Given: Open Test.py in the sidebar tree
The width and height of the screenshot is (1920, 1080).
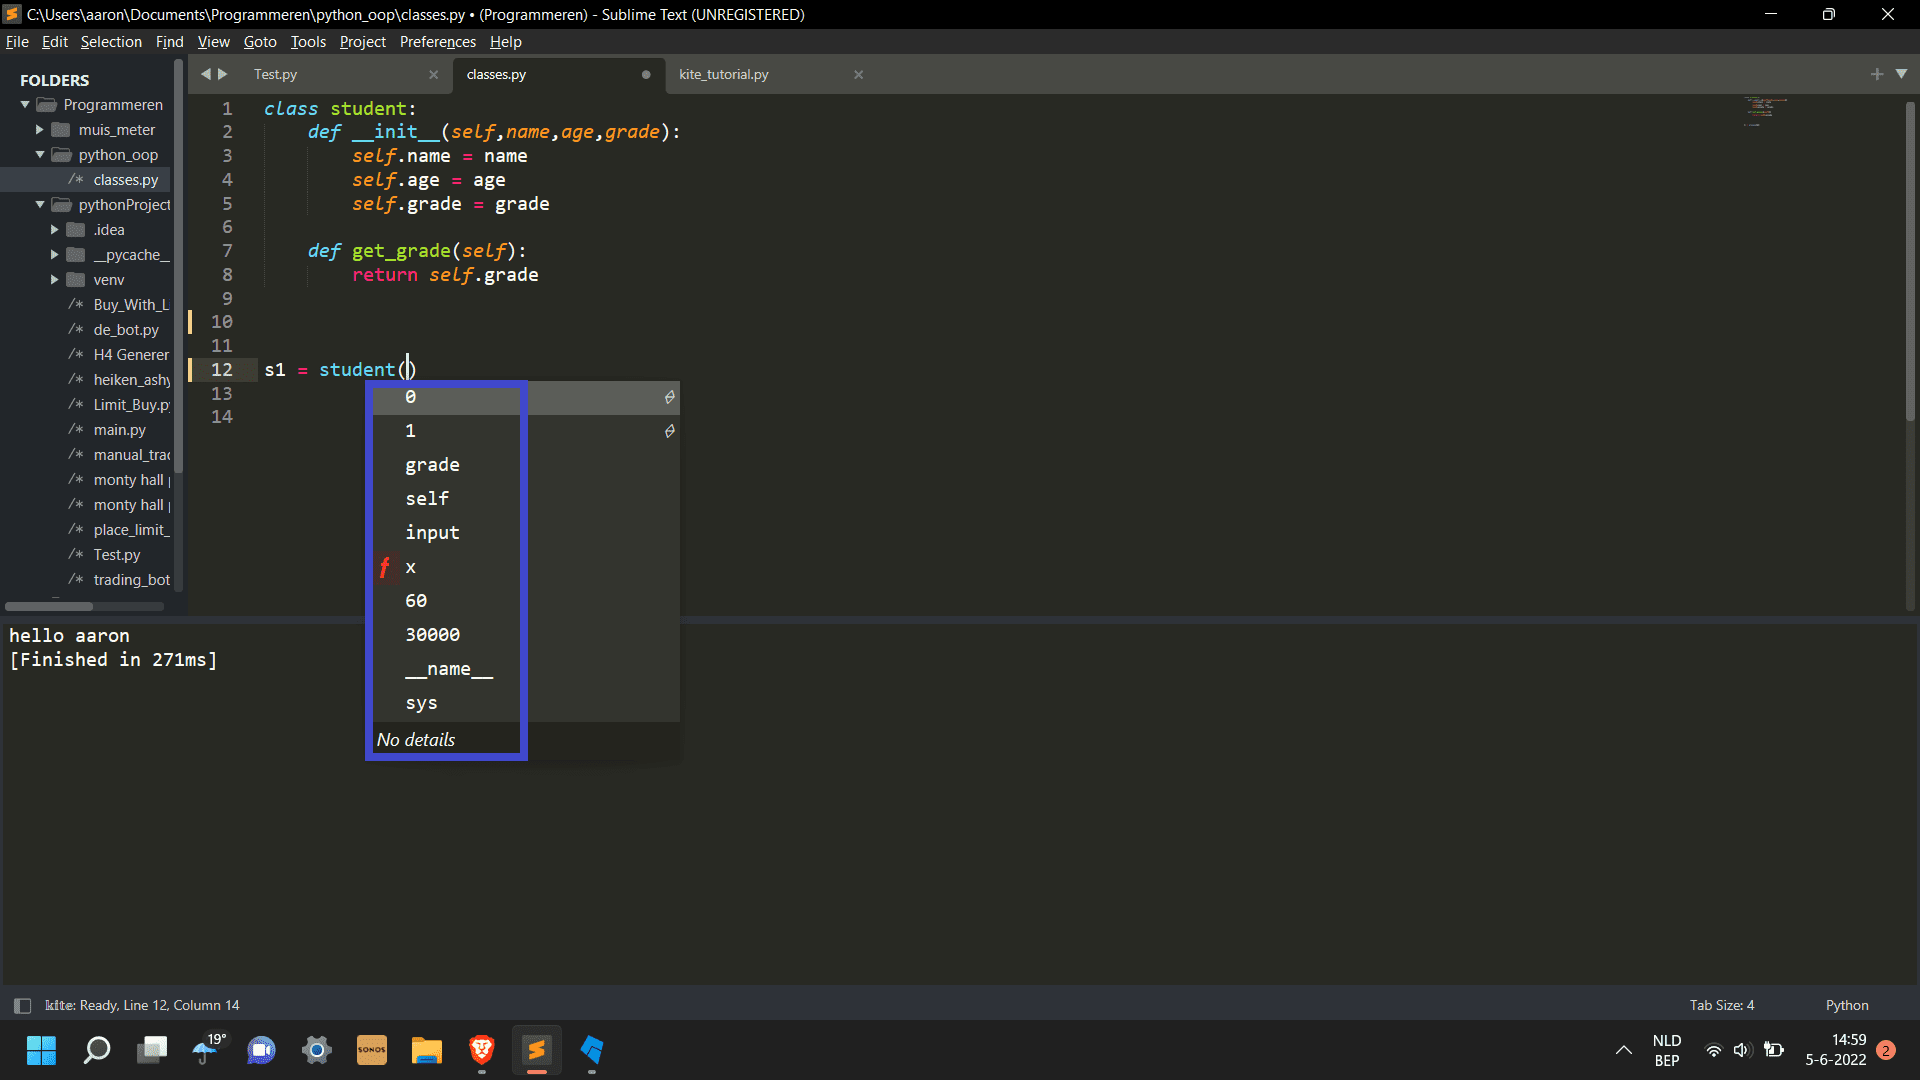Looking at the screenshot, I should [86, 555].
